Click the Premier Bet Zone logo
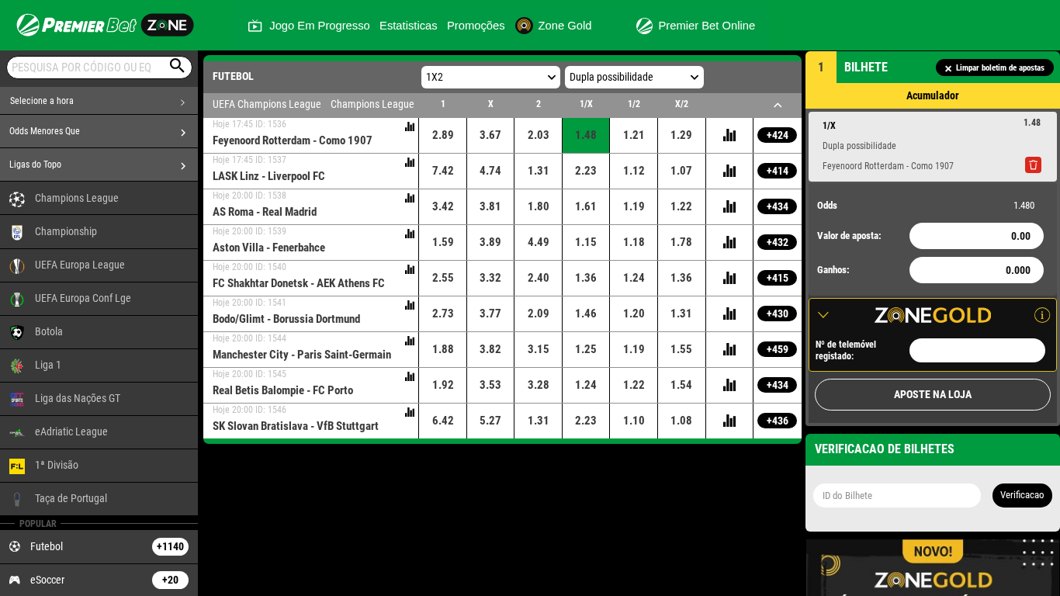This screenshot has height=596, width=1060. coord(105,25)
